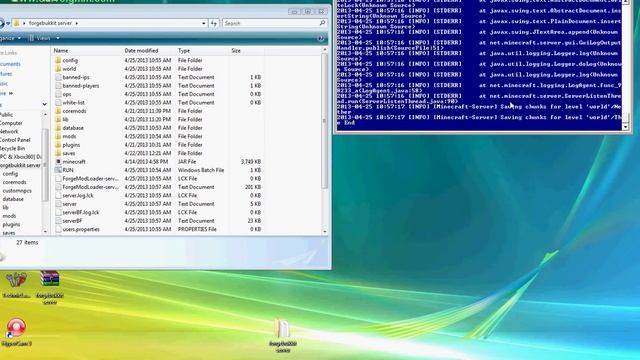Select custommpcs in the folder tree
Image resolution: width=640 pixels, height=360 pixels.
pos(17,191)
